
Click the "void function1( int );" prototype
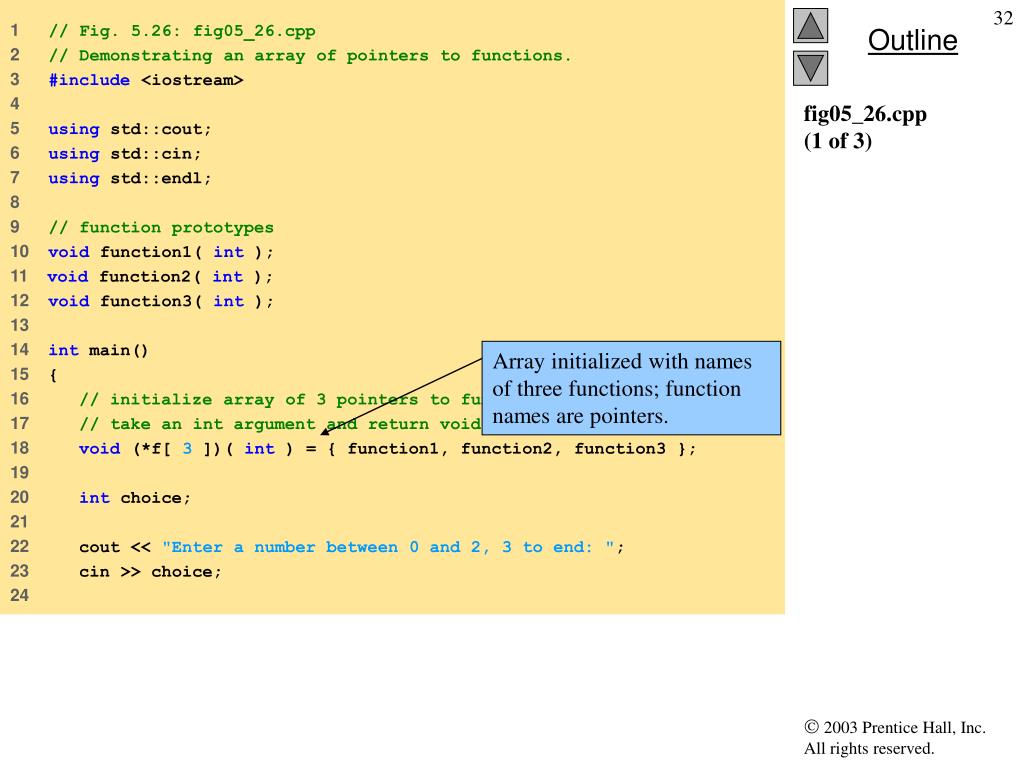point(161,252)
